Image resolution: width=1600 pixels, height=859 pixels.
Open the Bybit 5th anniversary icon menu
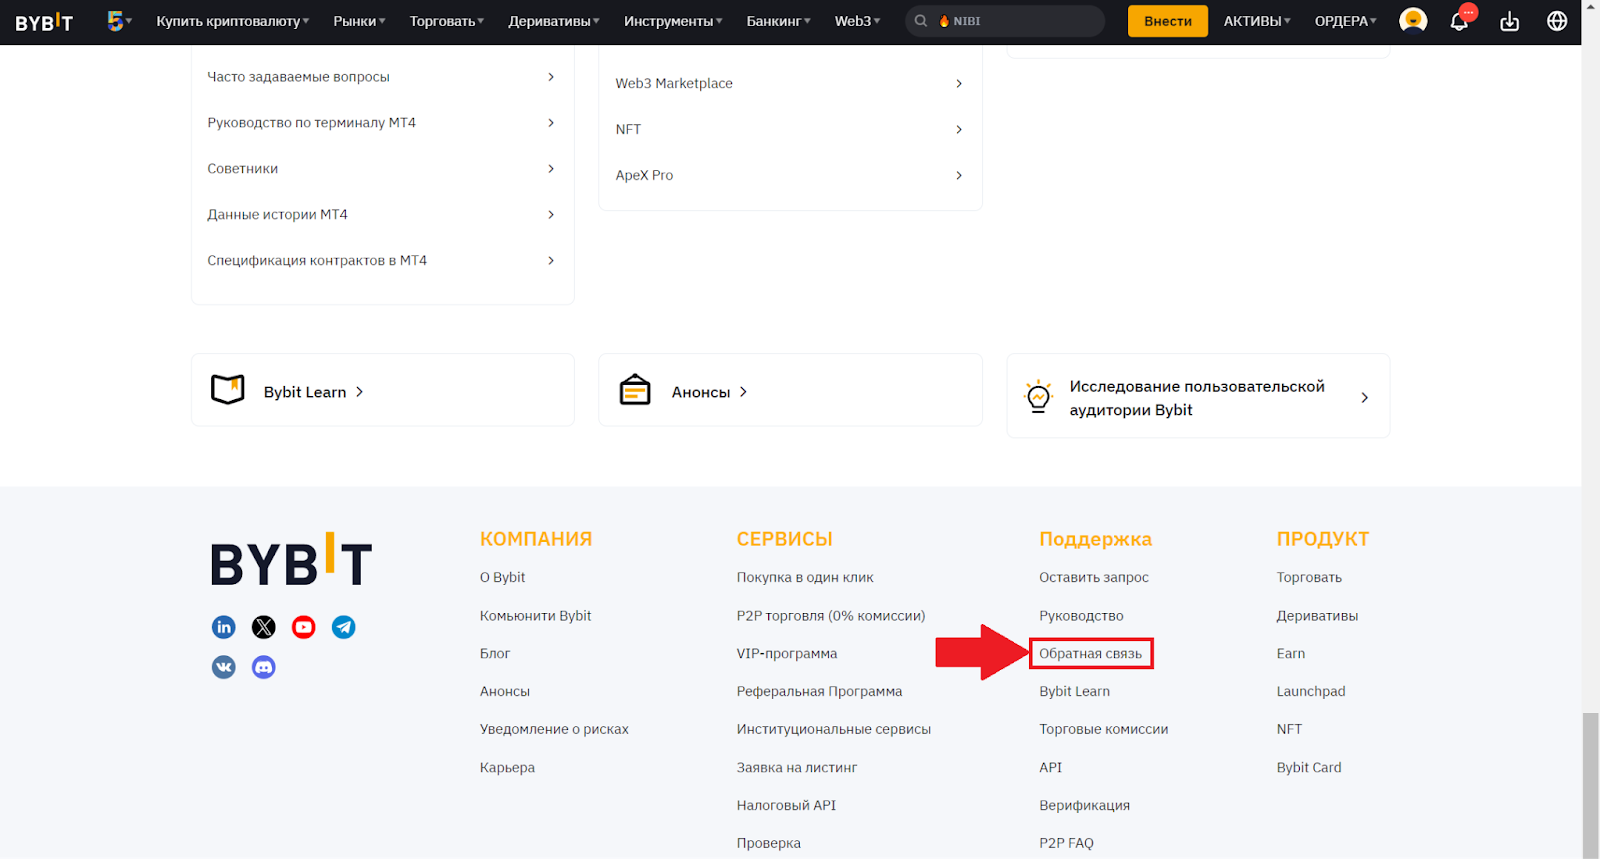(119, 20)
